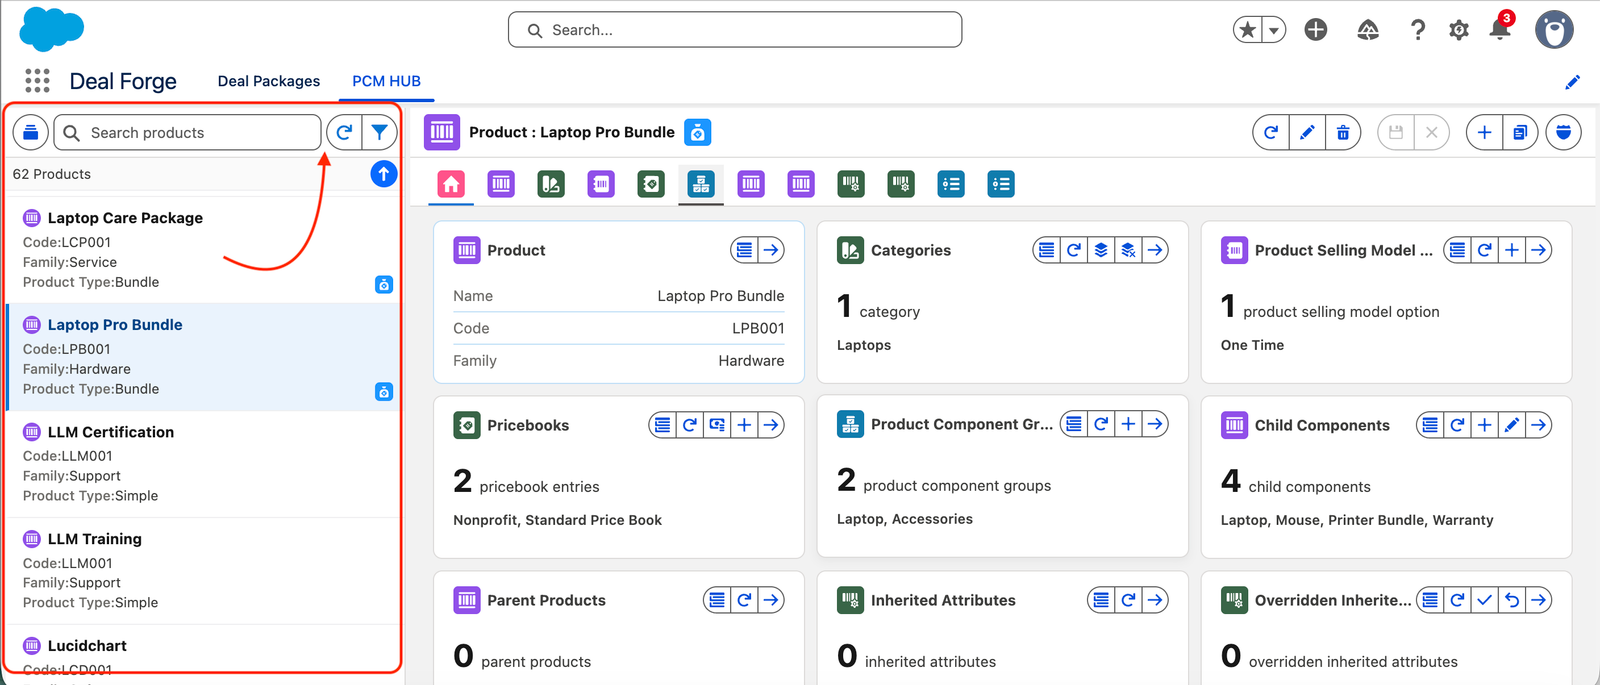The image size is (1600, 685).
Task: Jump to top with up-arrow button
Action: pos(384,174)
